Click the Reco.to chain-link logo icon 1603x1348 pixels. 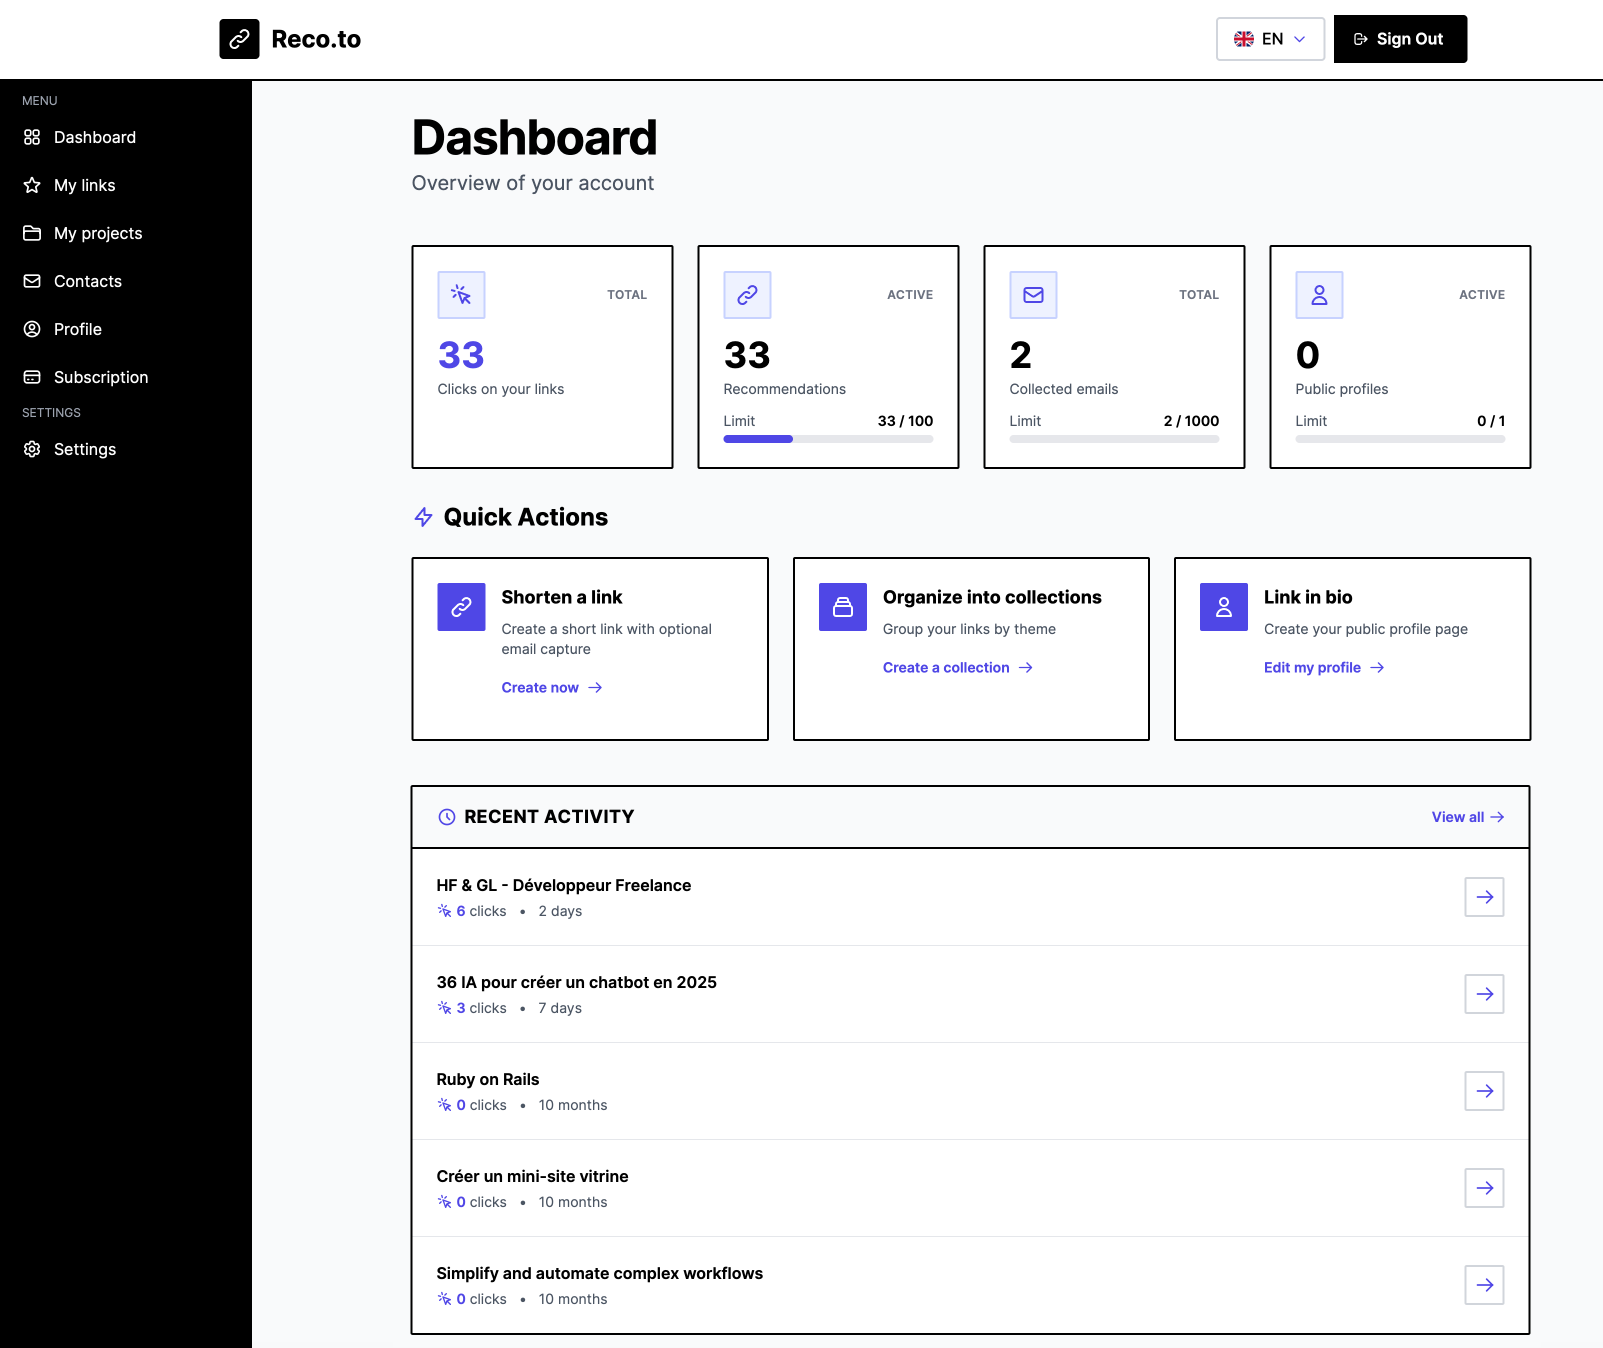[239, 39]
